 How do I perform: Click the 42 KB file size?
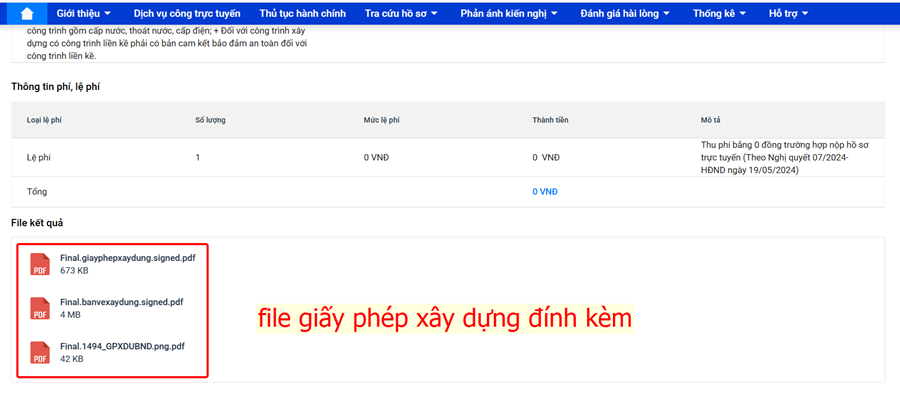[72, 359]
